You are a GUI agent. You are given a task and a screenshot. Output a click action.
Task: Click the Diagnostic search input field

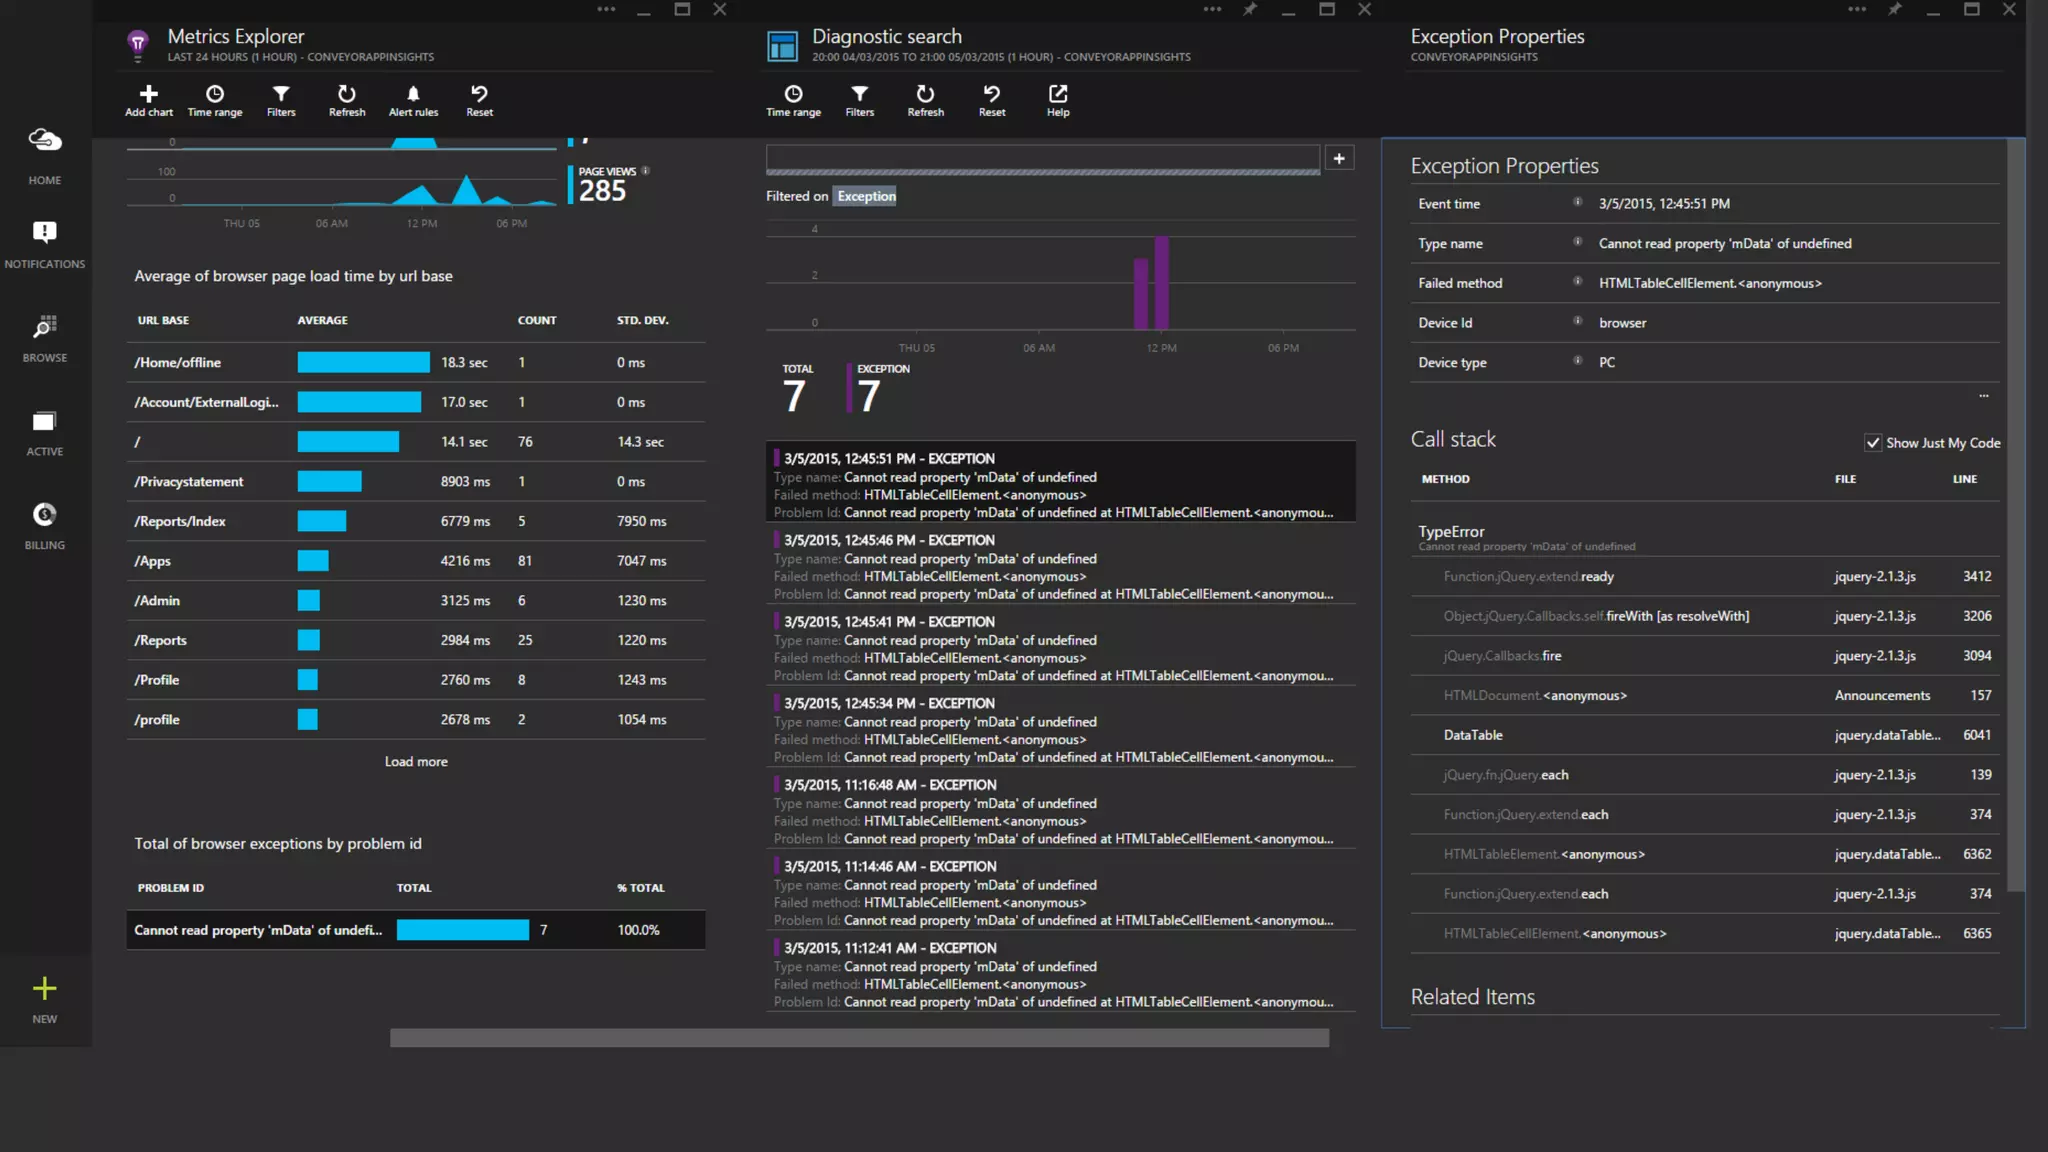(1042, 157)
